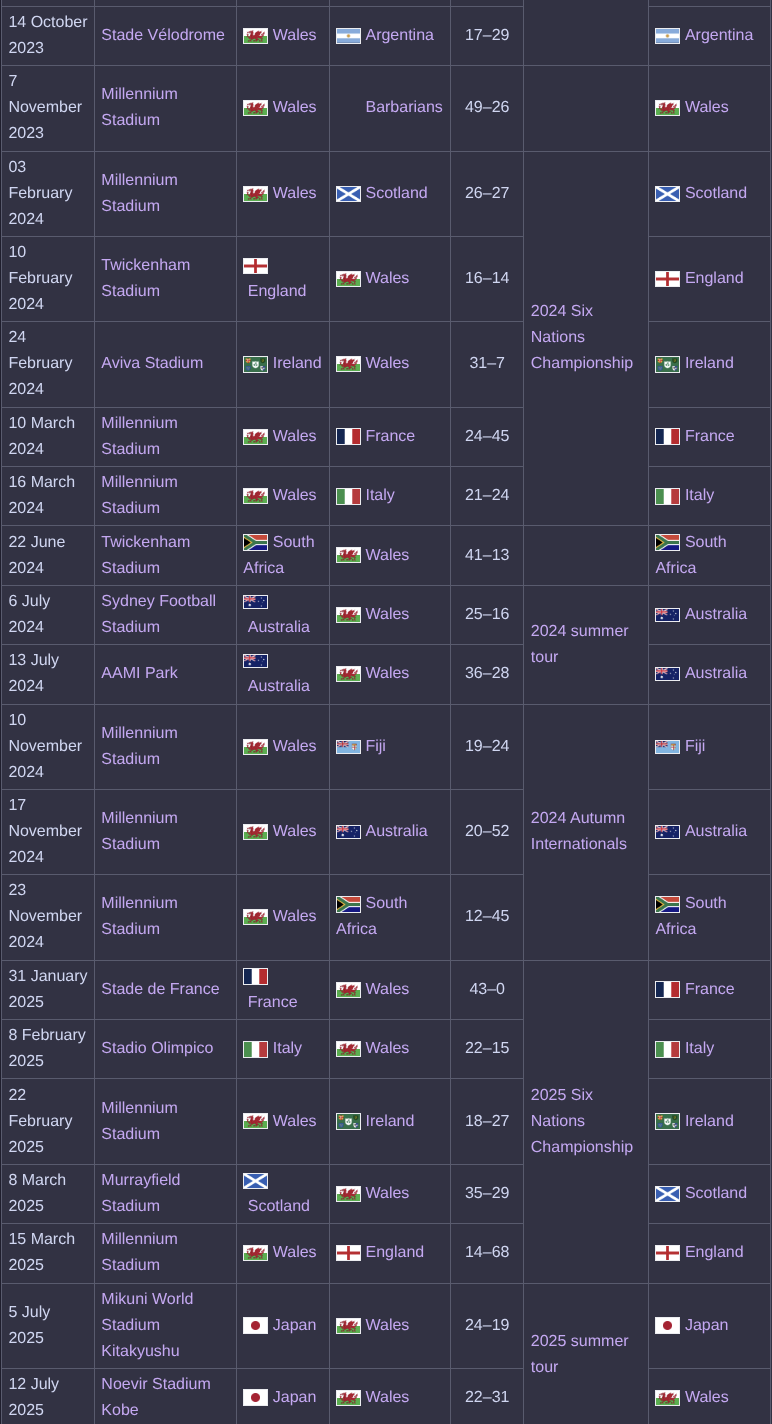The image size is (772, 1424).
Task: Open Noevir Stadium Kobe link
Action: (156, 1397)
